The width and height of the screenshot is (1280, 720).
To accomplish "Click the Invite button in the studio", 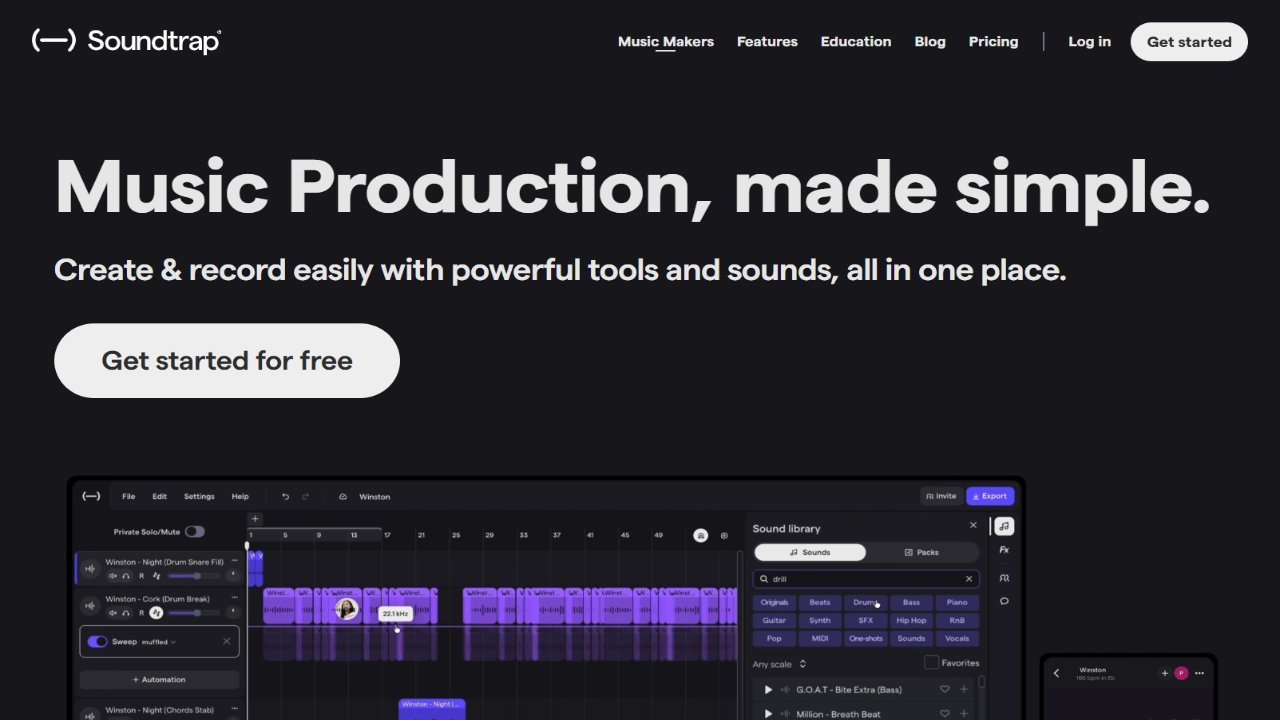I will (x=941, y=496).
